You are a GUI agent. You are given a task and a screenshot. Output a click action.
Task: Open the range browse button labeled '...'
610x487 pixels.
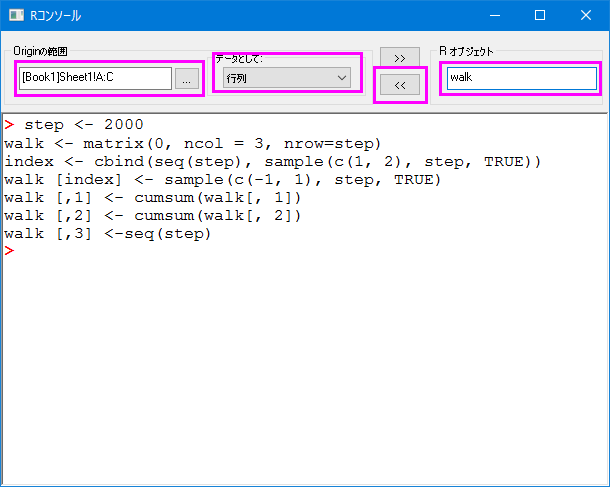(187, 79)
